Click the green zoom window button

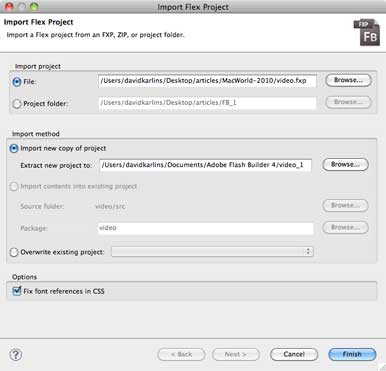coord(34,6)
